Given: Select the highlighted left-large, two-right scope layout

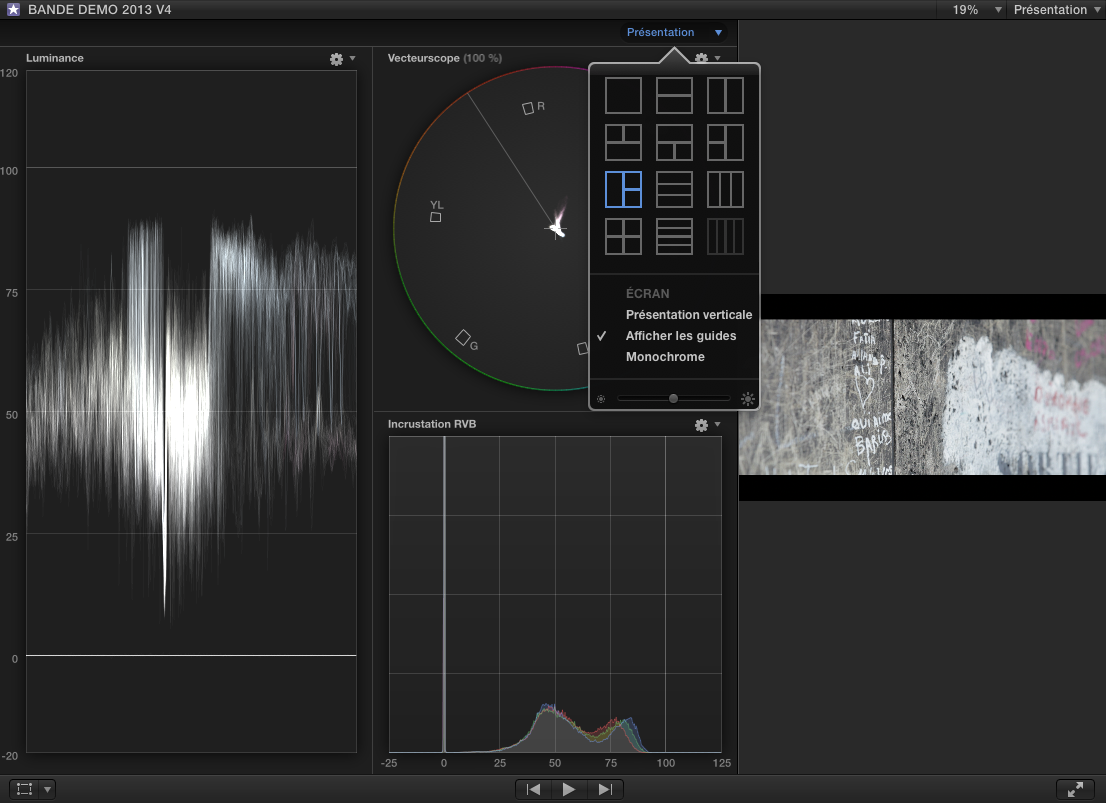Looking at the screenshot, I should point(624,189).
